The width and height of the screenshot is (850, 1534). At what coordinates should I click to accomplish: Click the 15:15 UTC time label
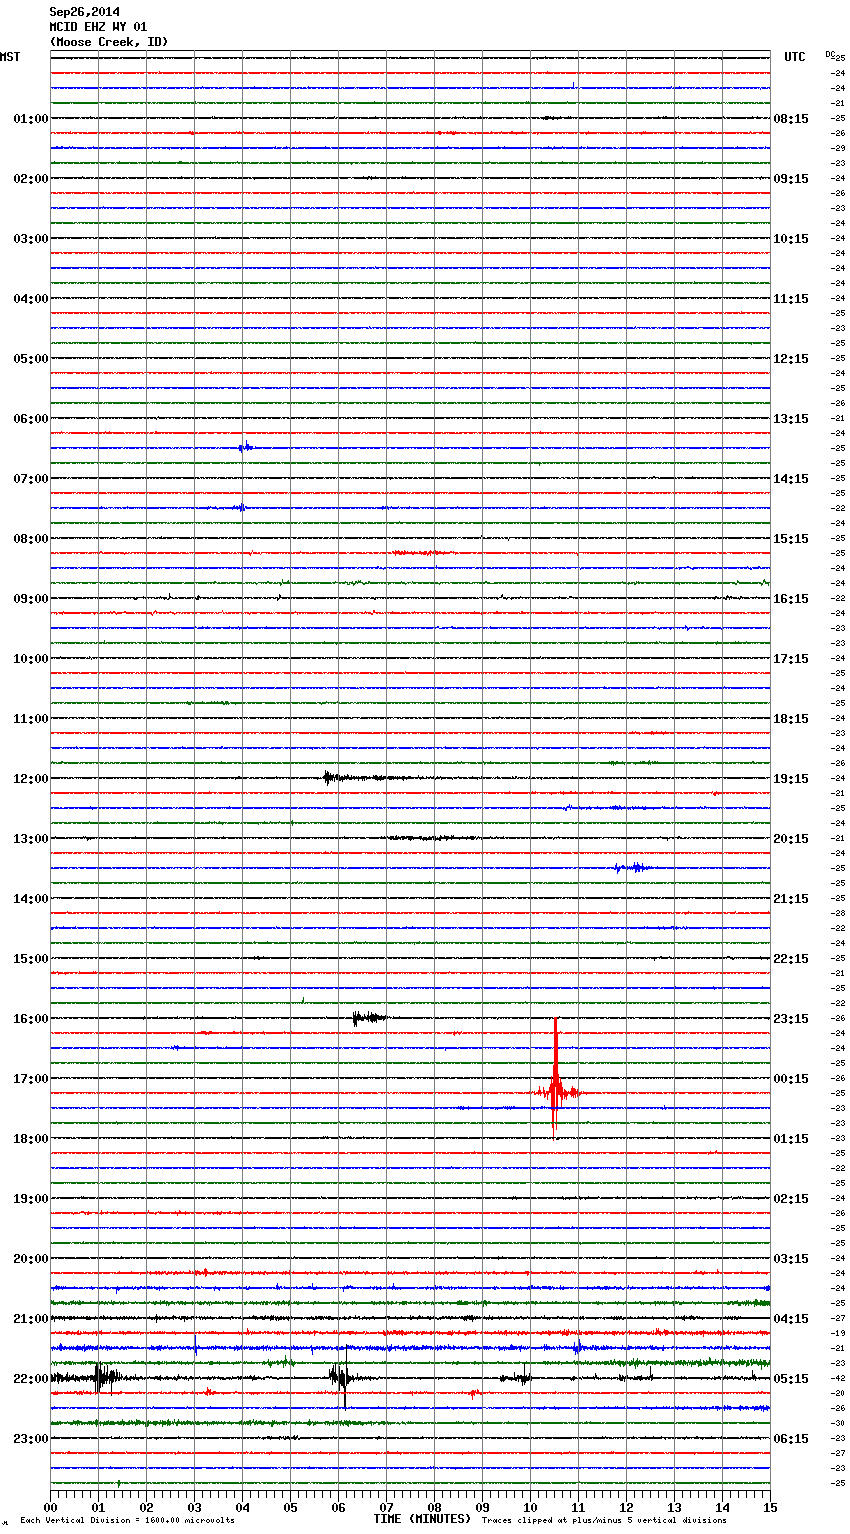click(x=791, y=539)
